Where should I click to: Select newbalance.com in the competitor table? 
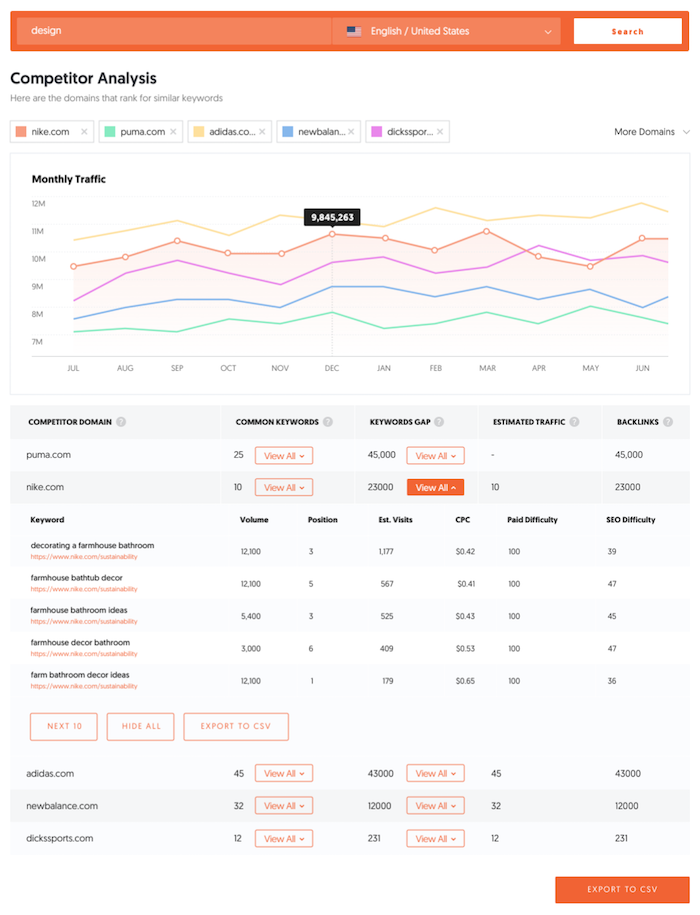(62, 806)
